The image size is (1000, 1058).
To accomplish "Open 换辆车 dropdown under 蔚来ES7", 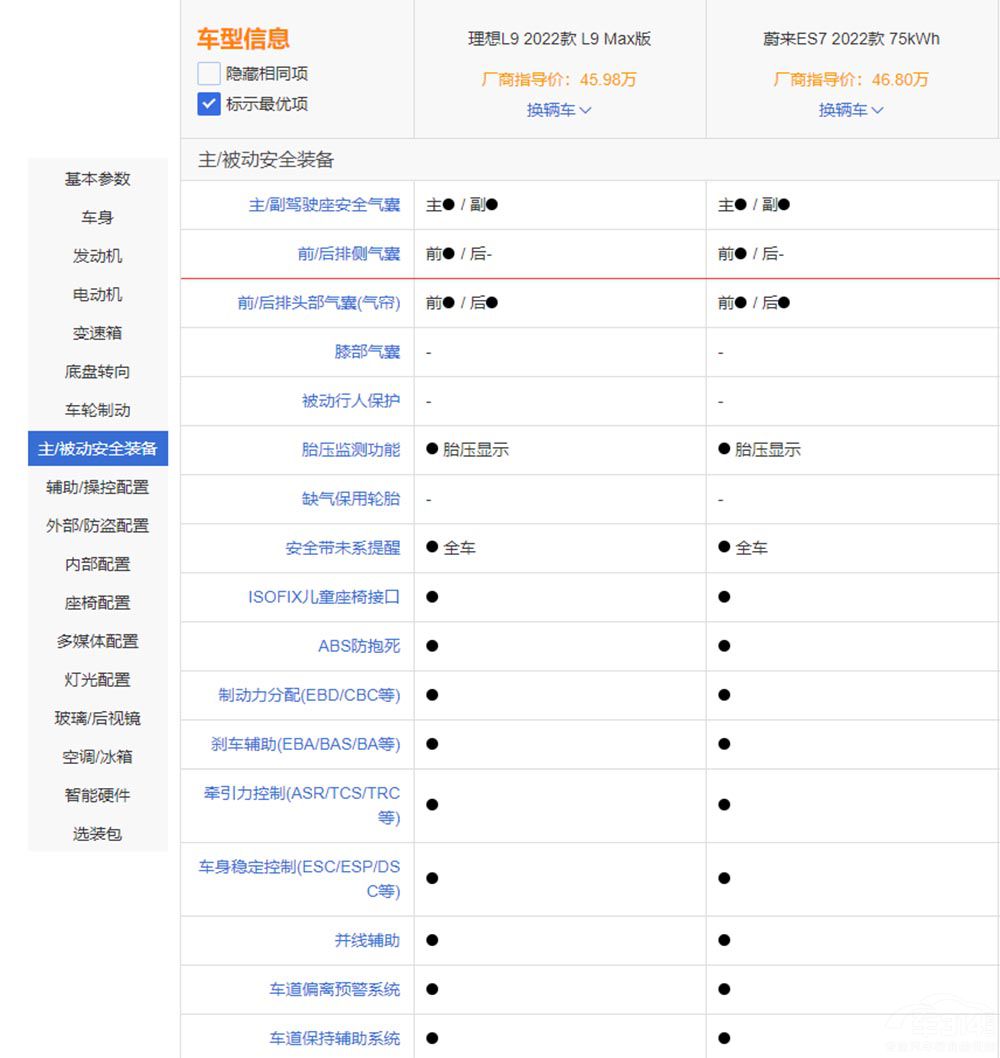I will click(851, 110).
